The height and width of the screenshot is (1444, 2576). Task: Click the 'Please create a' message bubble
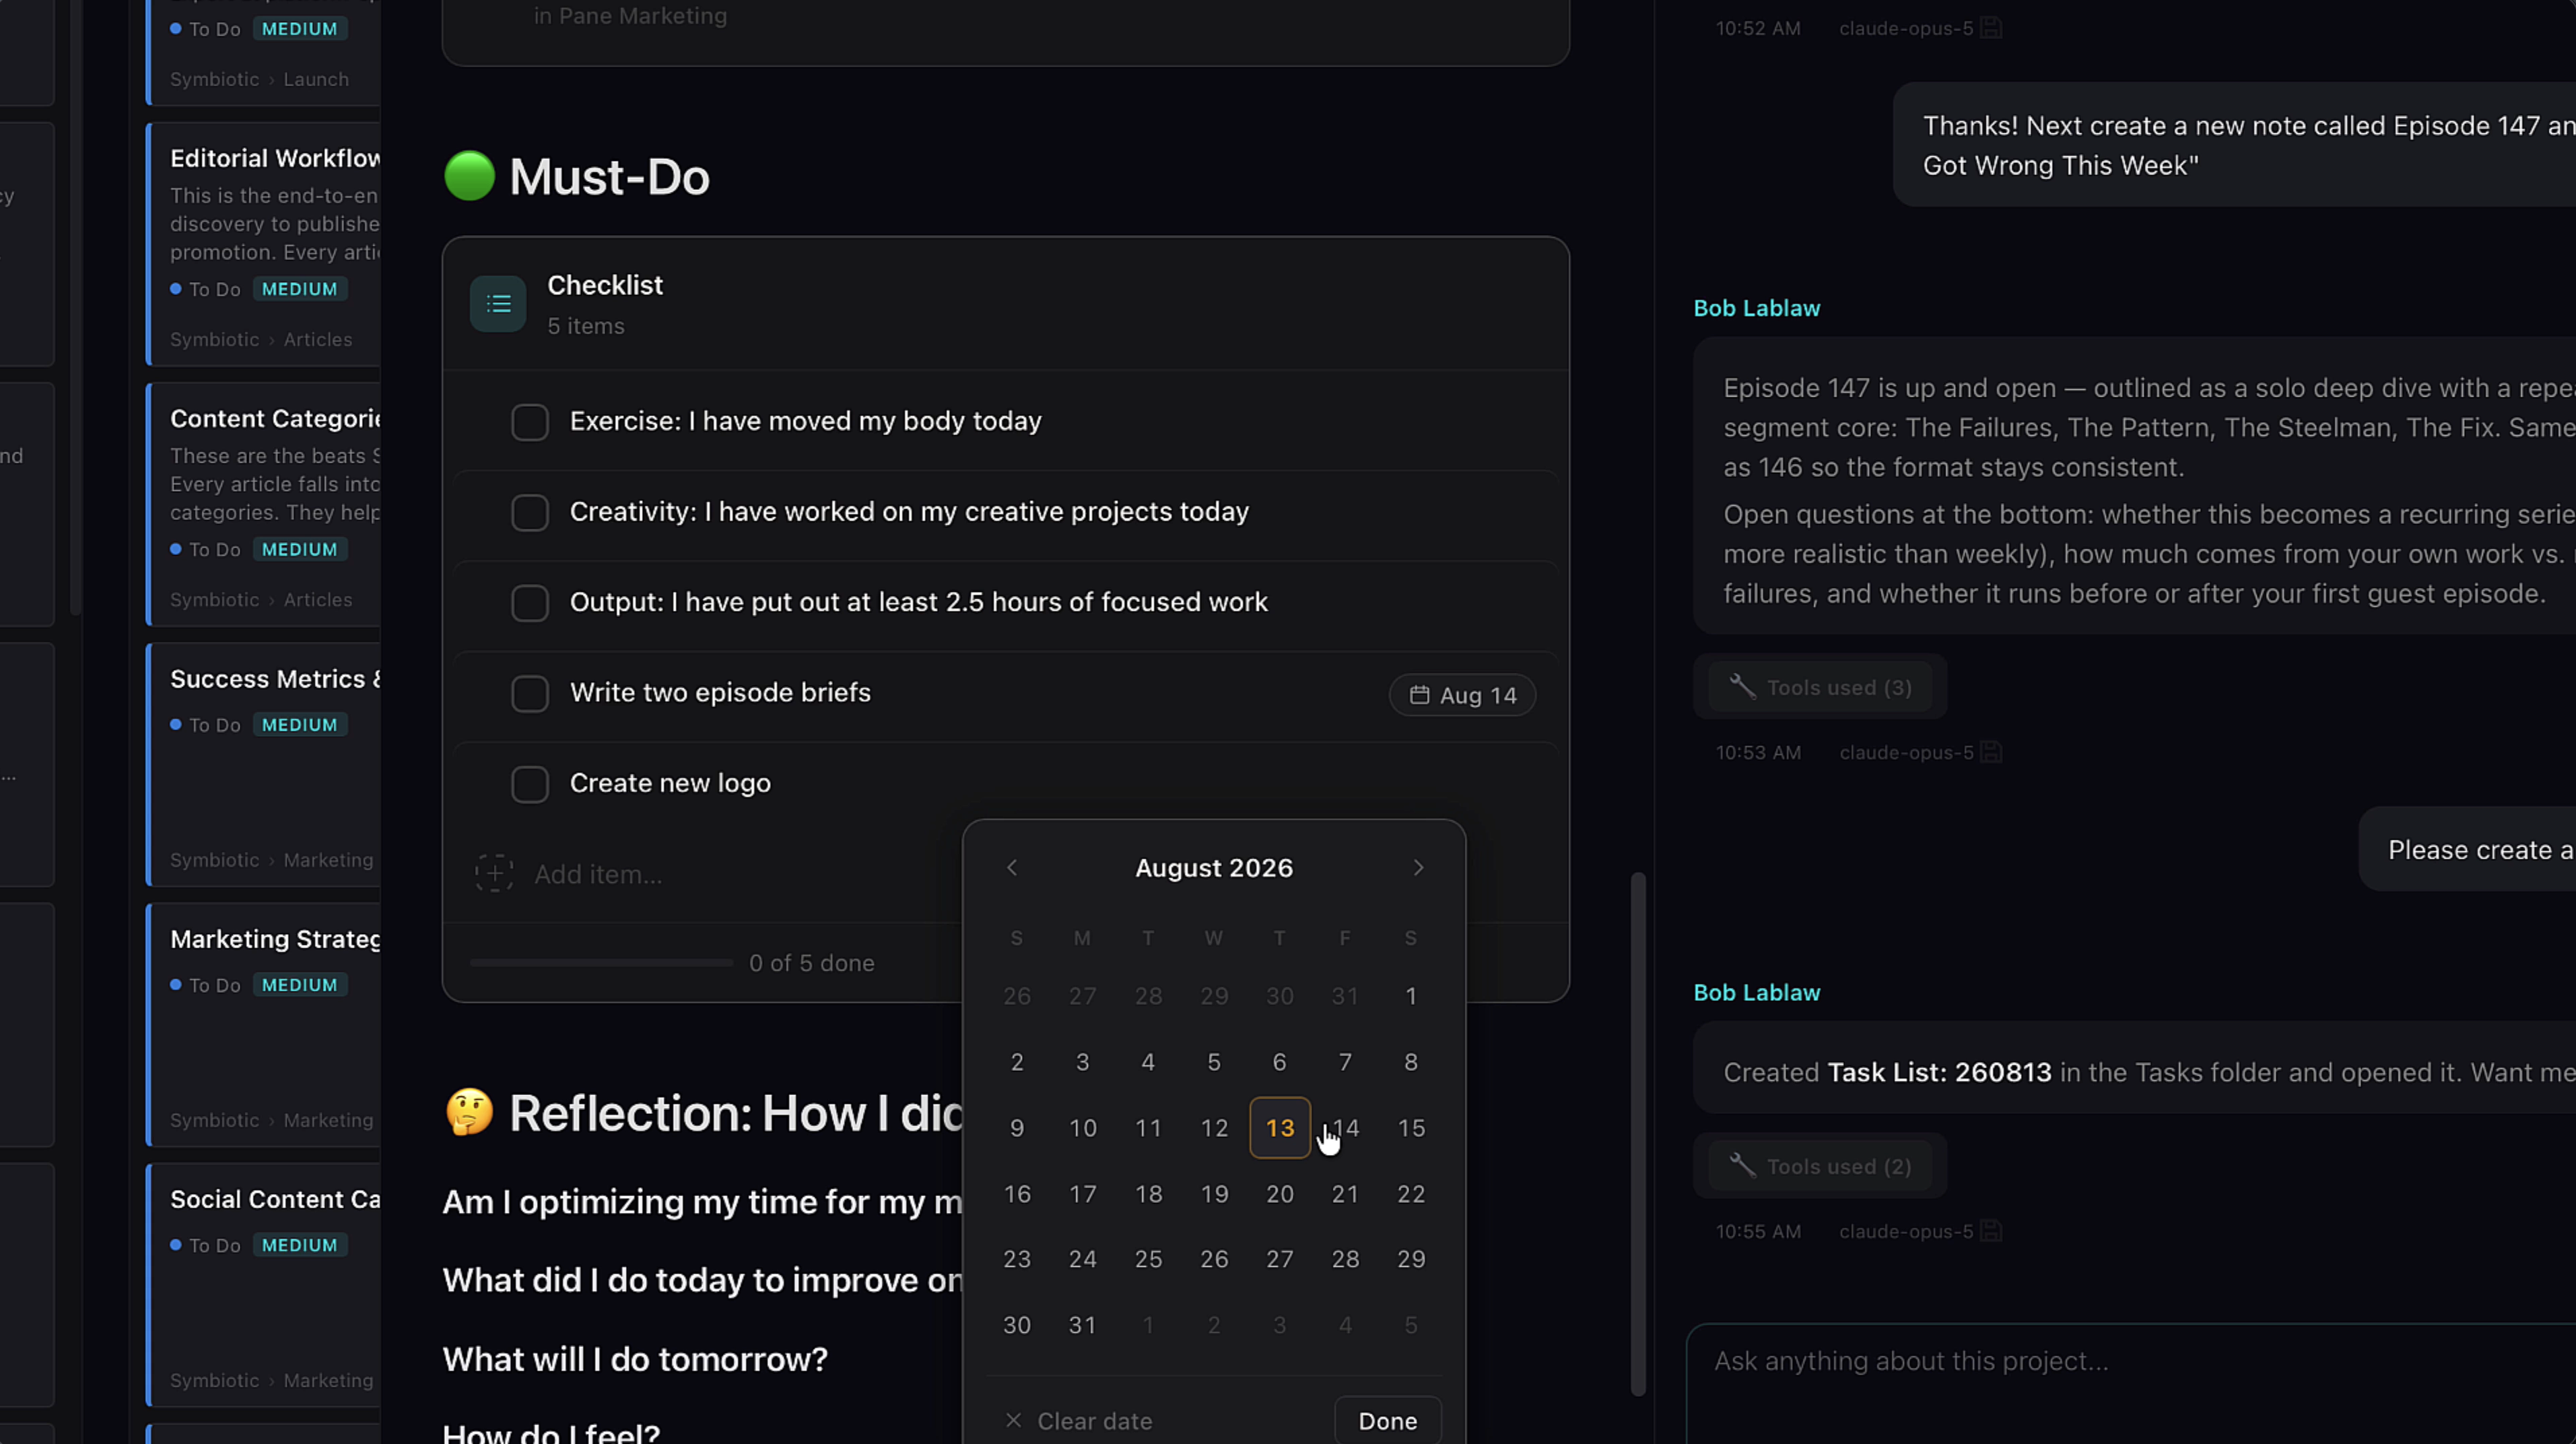(2467, 849)
